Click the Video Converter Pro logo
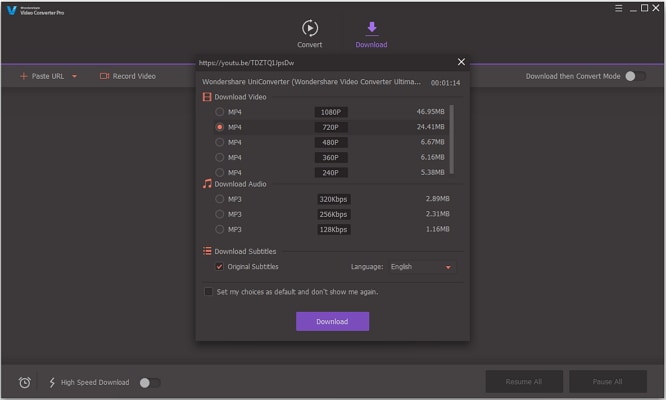The width and height of the screenshot is (666, 400). coord(36,11)
